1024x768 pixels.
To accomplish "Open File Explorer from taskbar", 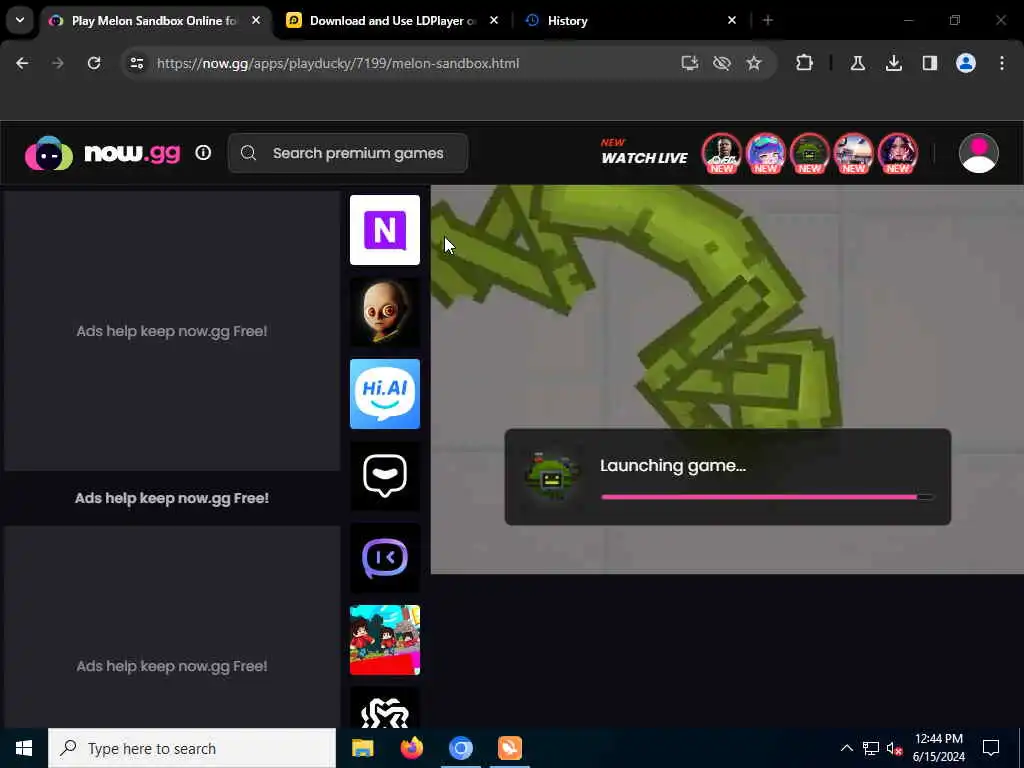I will [x=362, y=748].
